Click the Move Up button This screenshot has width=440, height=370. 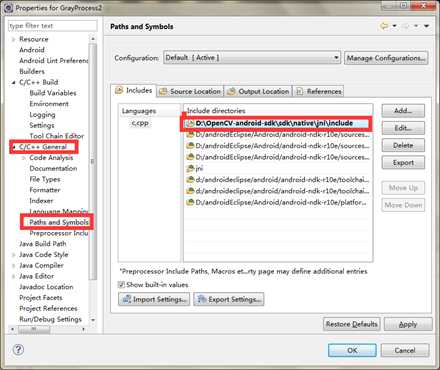click(x=403, y=188)
